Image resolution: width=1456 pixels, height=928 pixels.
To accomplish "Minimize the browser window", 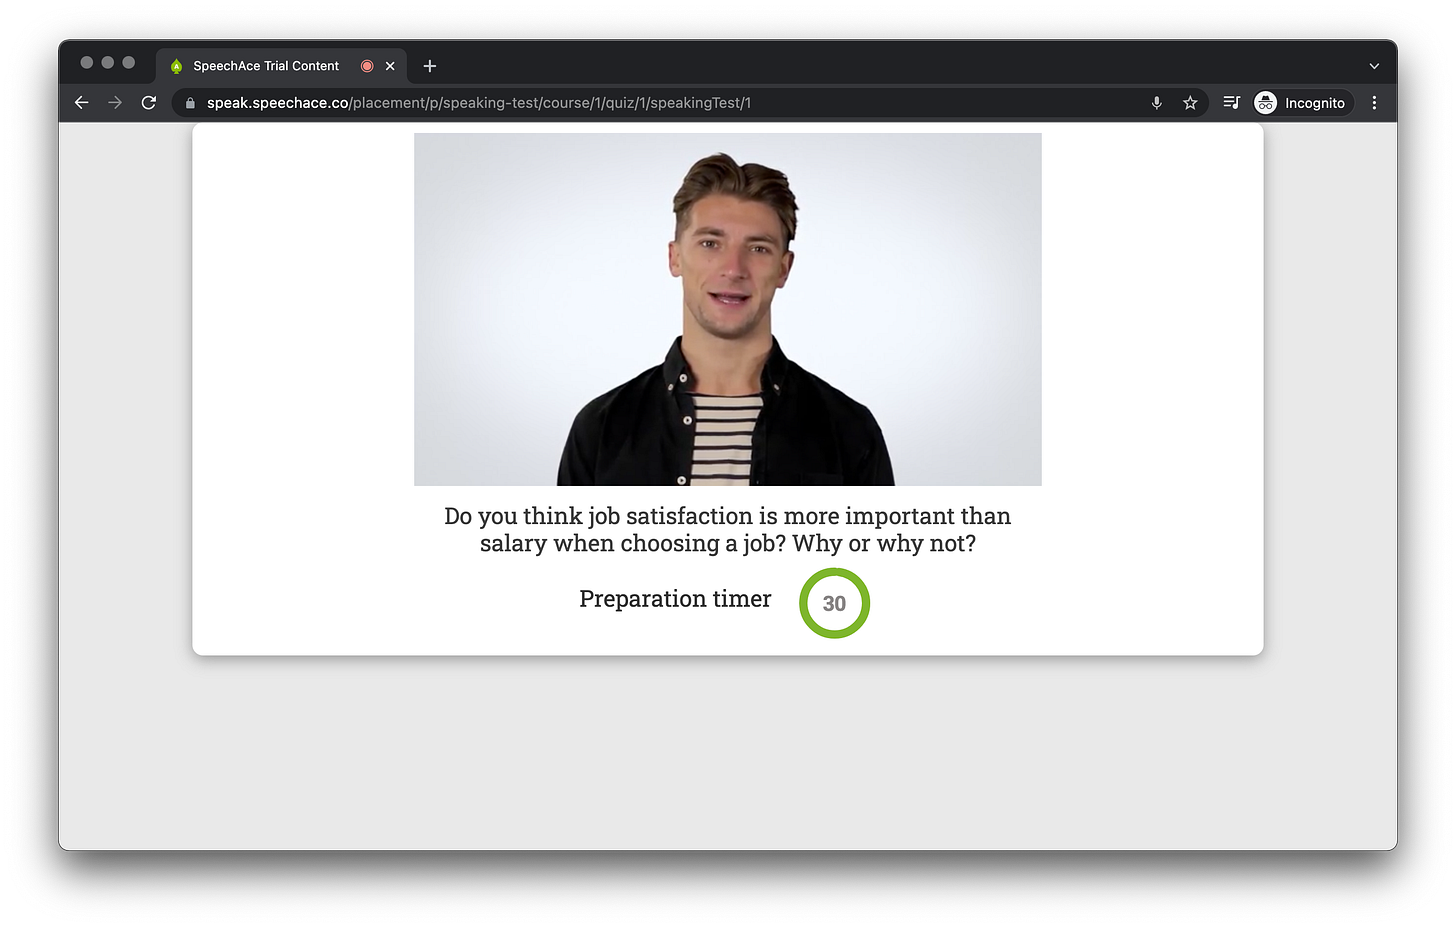I will 108,62.
